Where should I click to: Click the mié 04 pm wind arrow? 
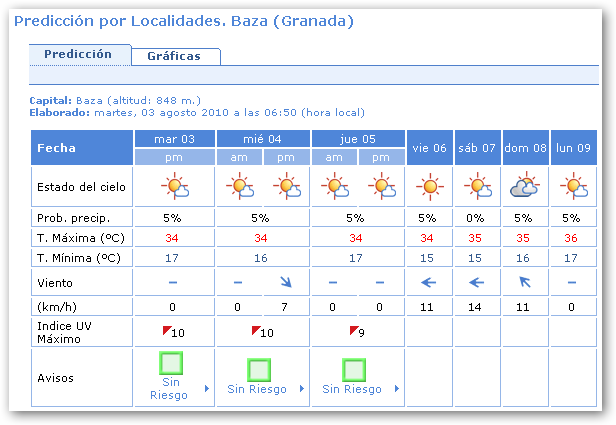pos(286,282)
